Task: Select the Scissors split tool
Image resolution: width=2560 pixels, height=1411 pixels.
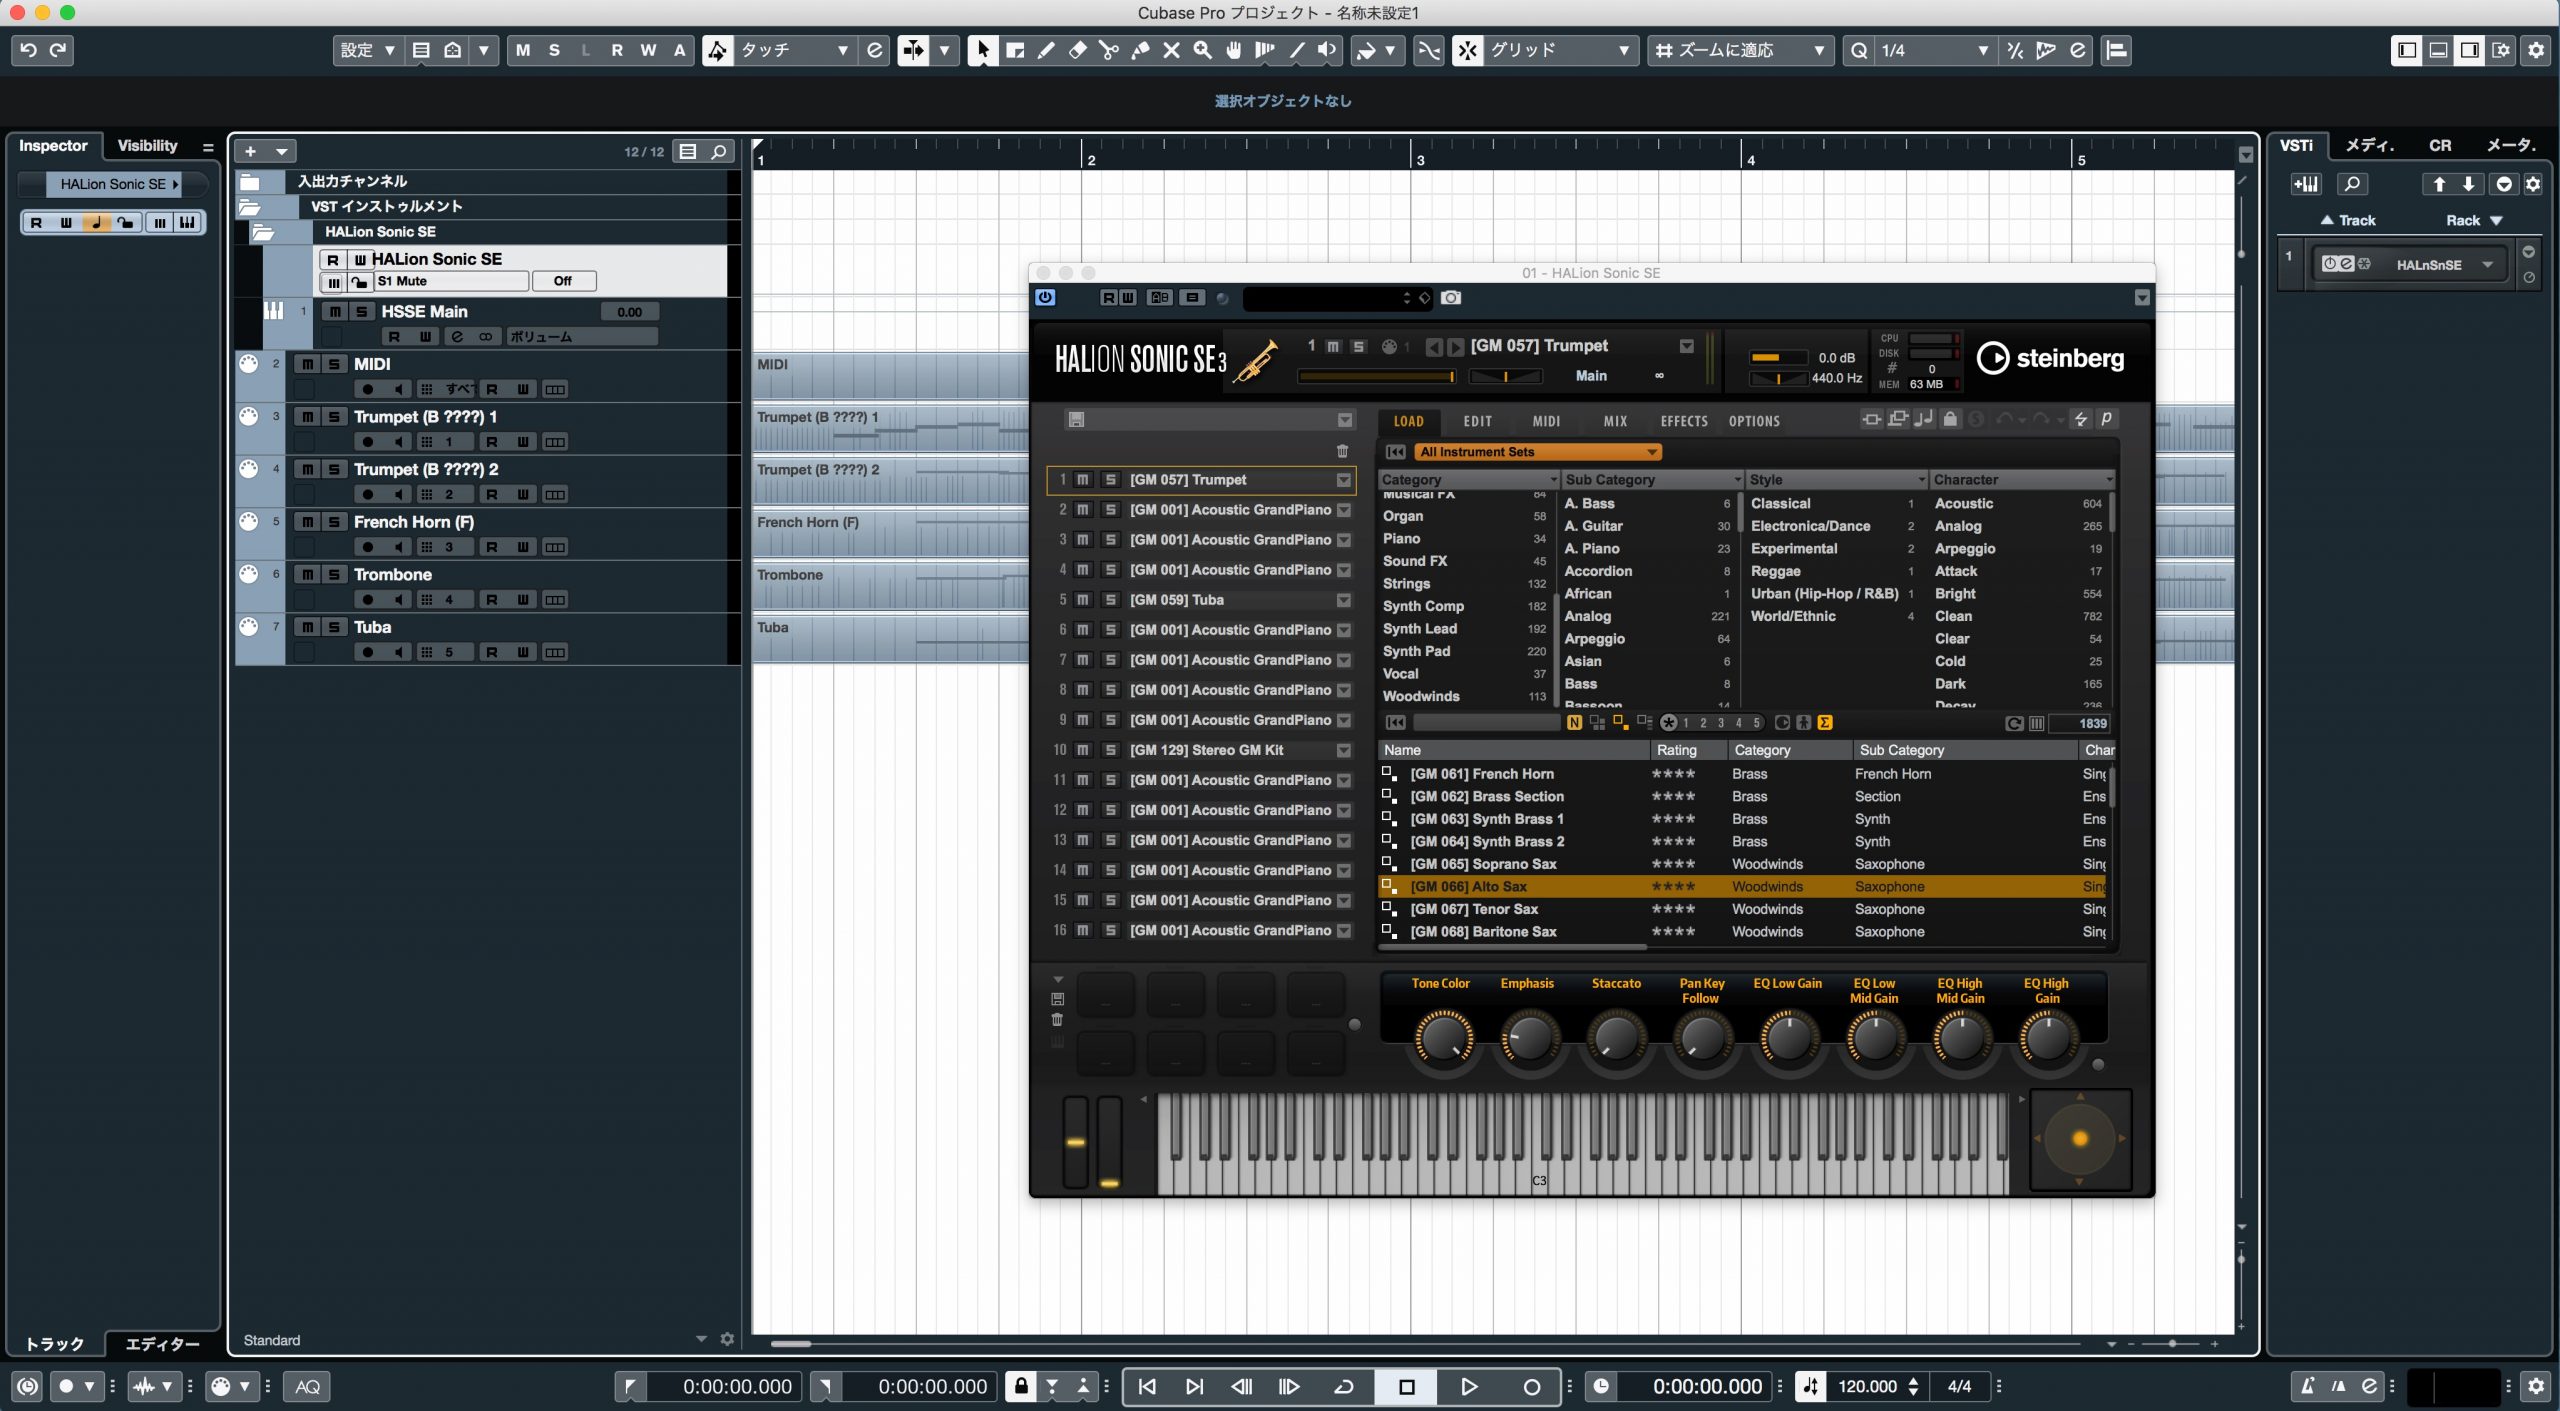Action: tap(1109, 50)
